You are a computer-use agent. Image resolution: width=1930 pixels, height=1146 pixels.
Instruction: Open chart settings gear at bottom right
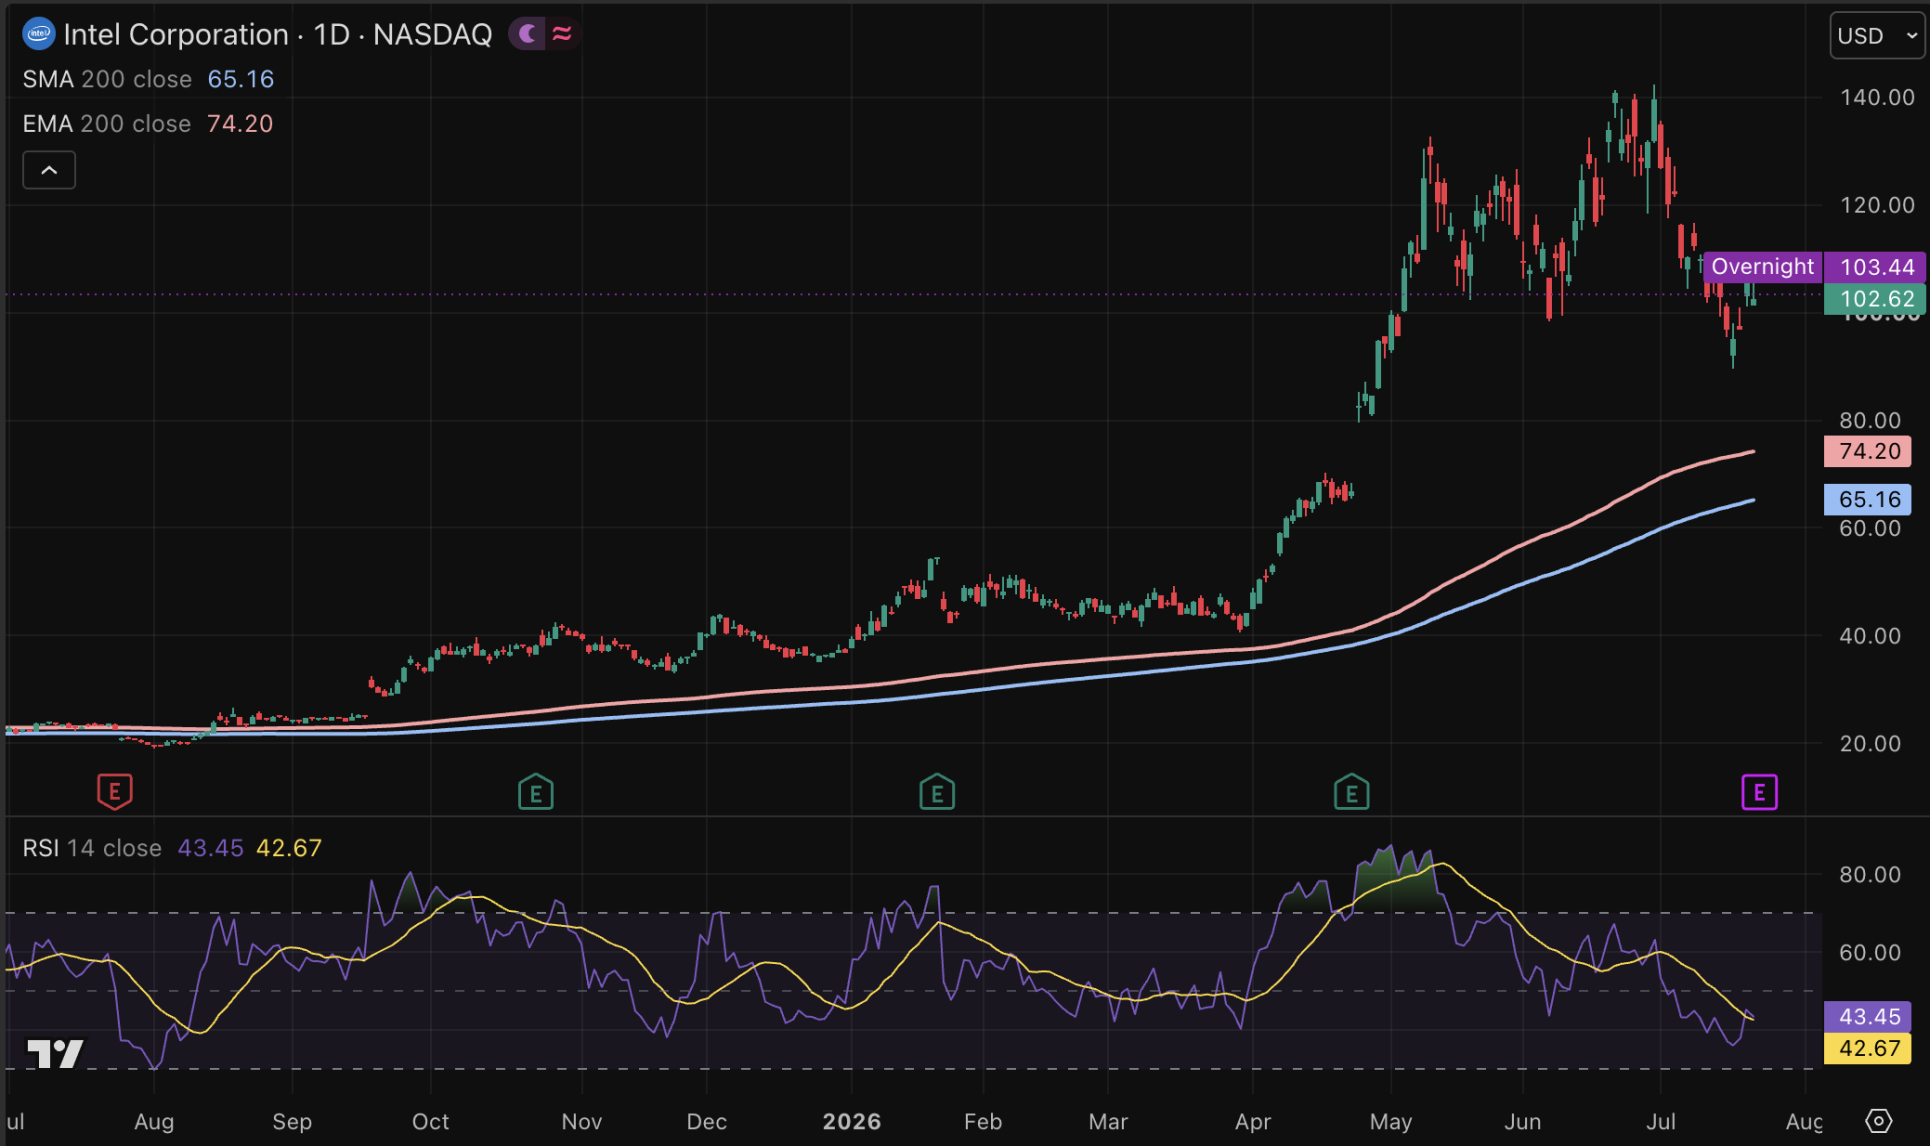tap(1879, 1121)
